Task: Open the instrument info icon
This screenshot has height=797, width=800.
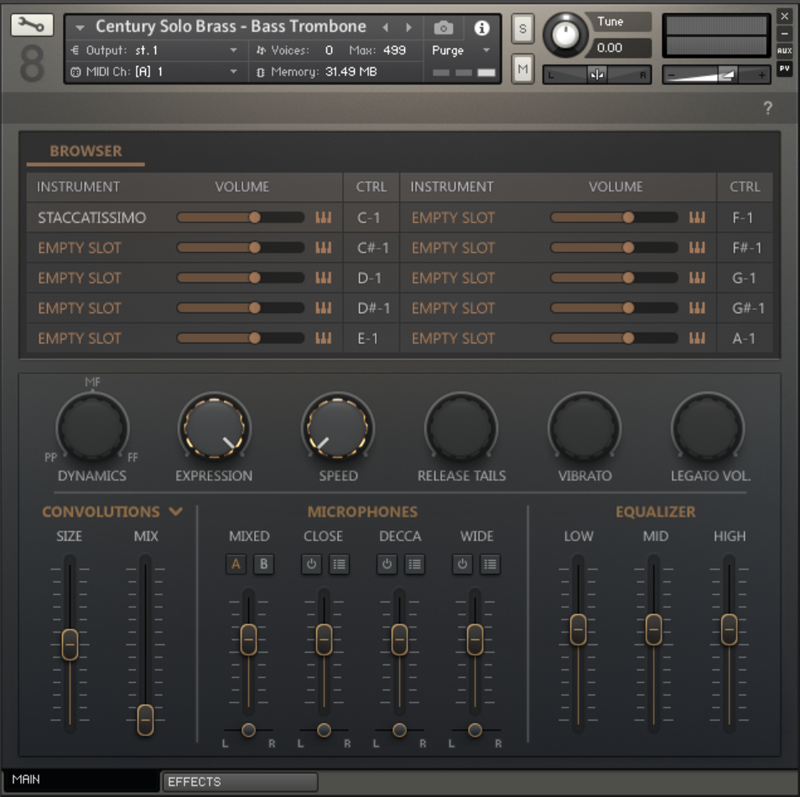Action: click(482, 28)
